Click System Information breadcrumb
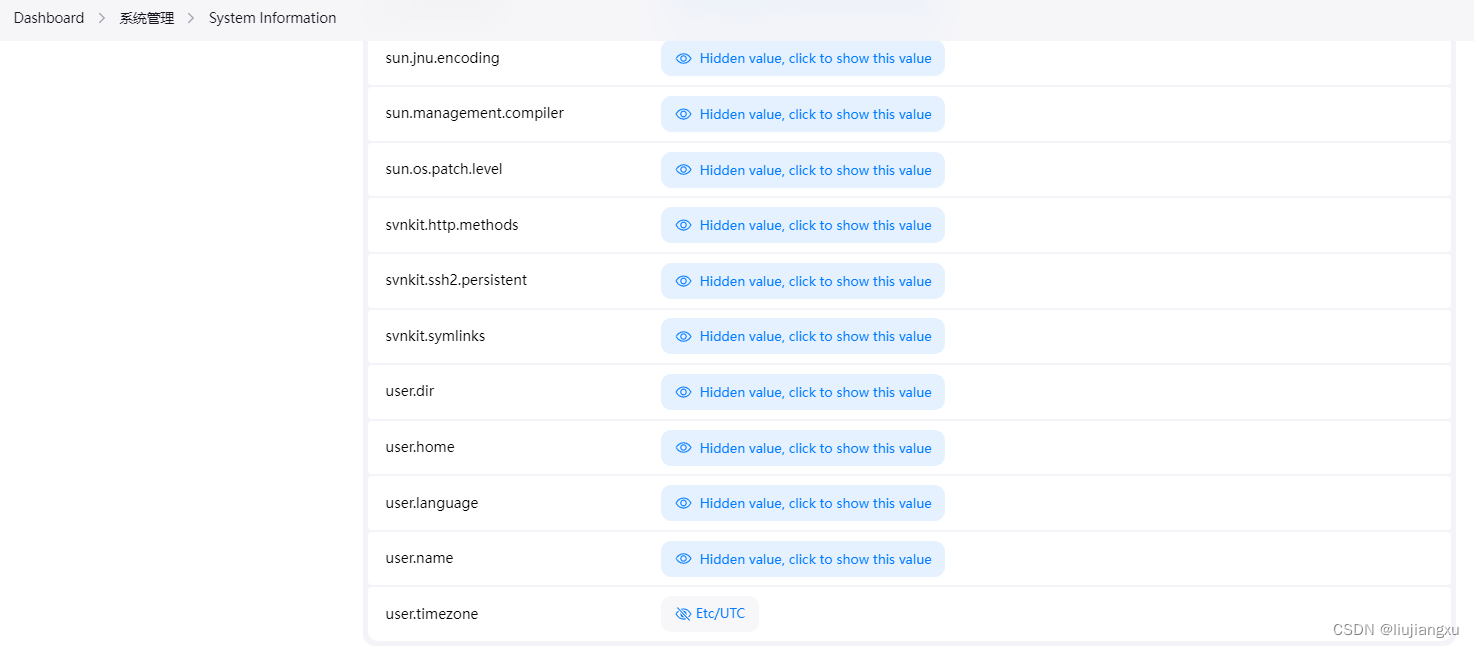Screen dimensions: 1474x648 272,18
